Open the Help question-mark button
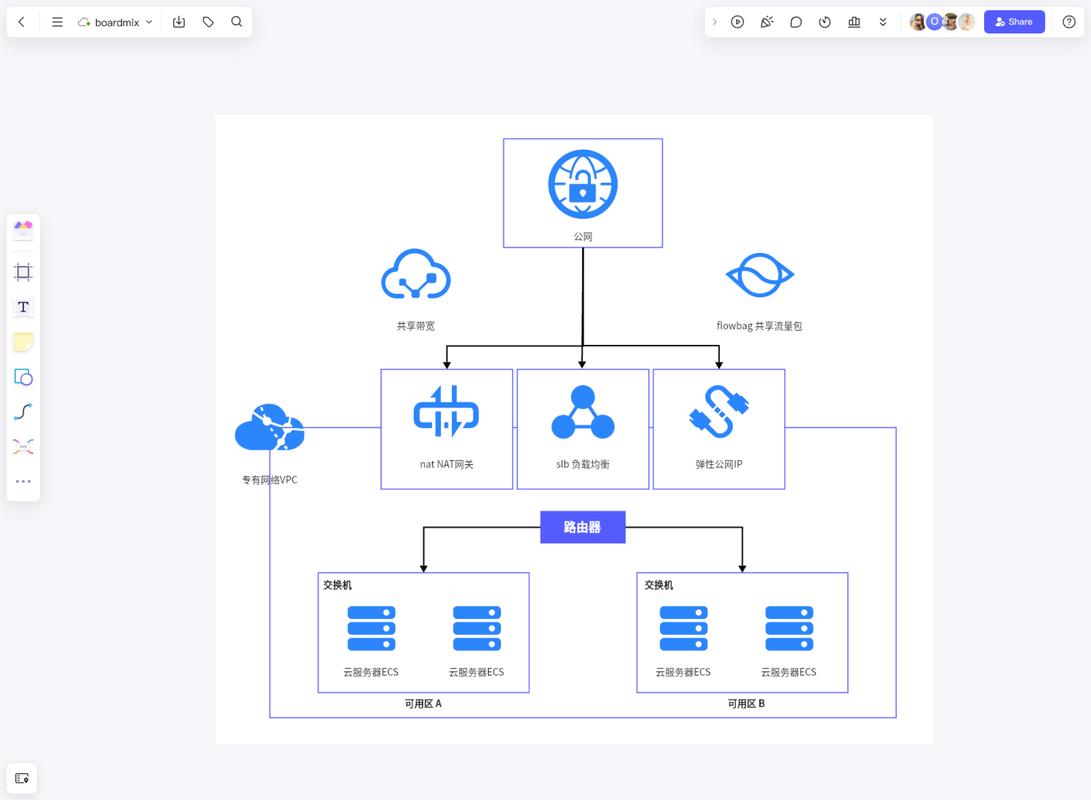 pyautogui.click(x=1068, y=21)
